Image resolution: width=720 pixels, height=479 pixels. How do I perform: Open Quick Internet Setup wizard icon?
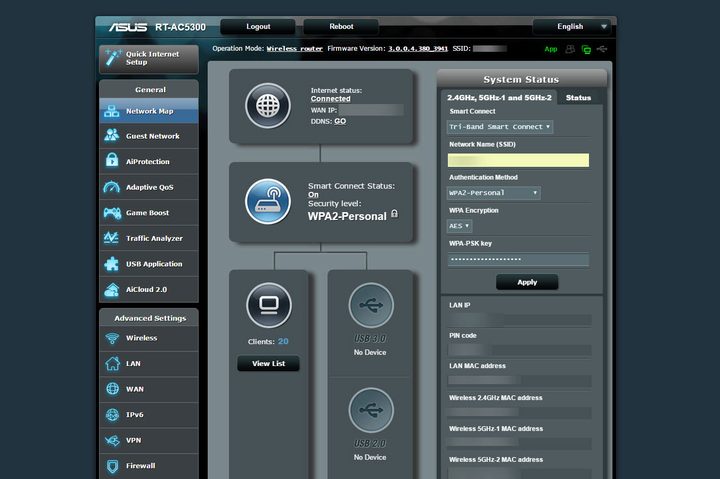[112, 58]
